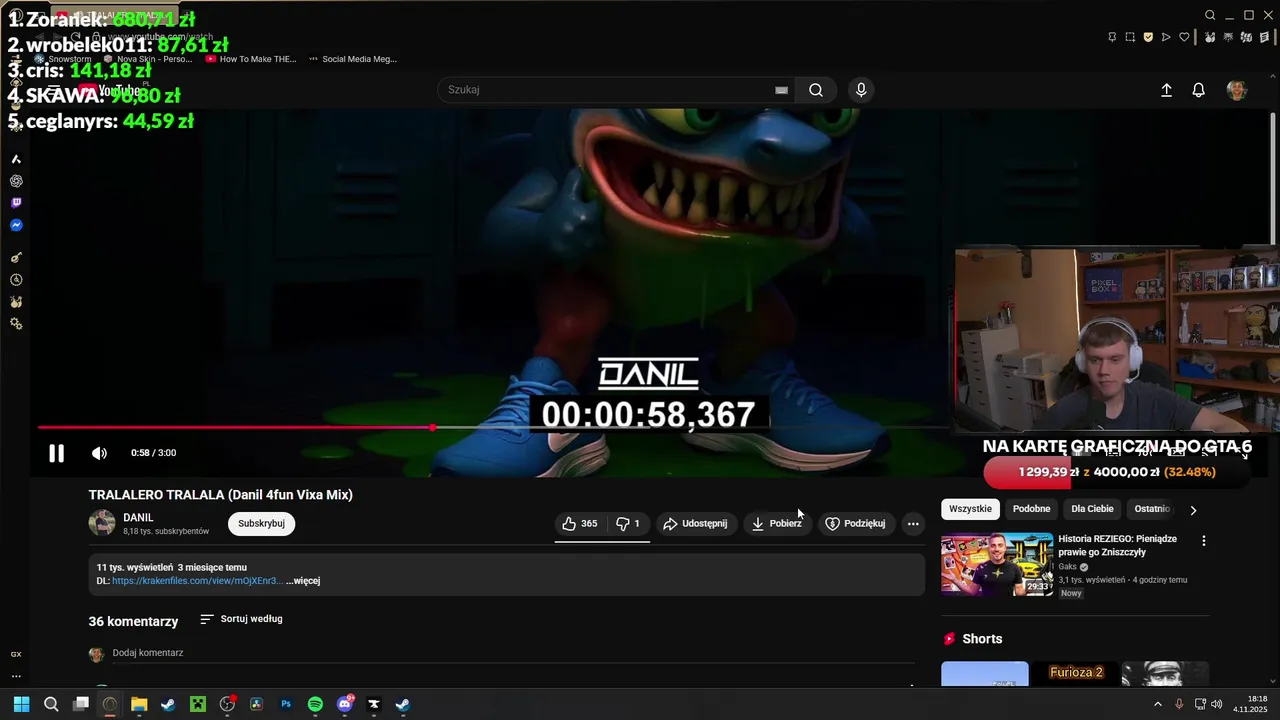Open Windows taskbar search
1280x720 pixels.
tap(51, 704)
